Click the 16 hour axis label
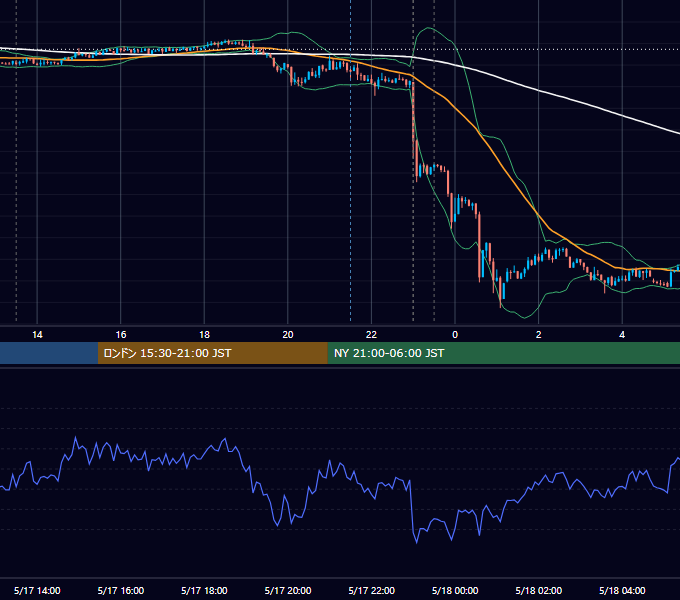 coord(121,335)
